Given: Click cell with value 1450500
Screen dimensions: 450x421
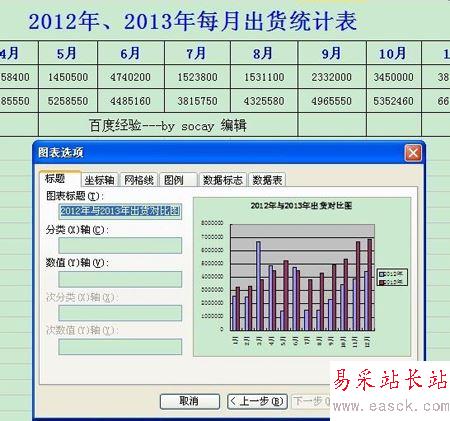Looking at the screenshot, I should click(68, 77).
